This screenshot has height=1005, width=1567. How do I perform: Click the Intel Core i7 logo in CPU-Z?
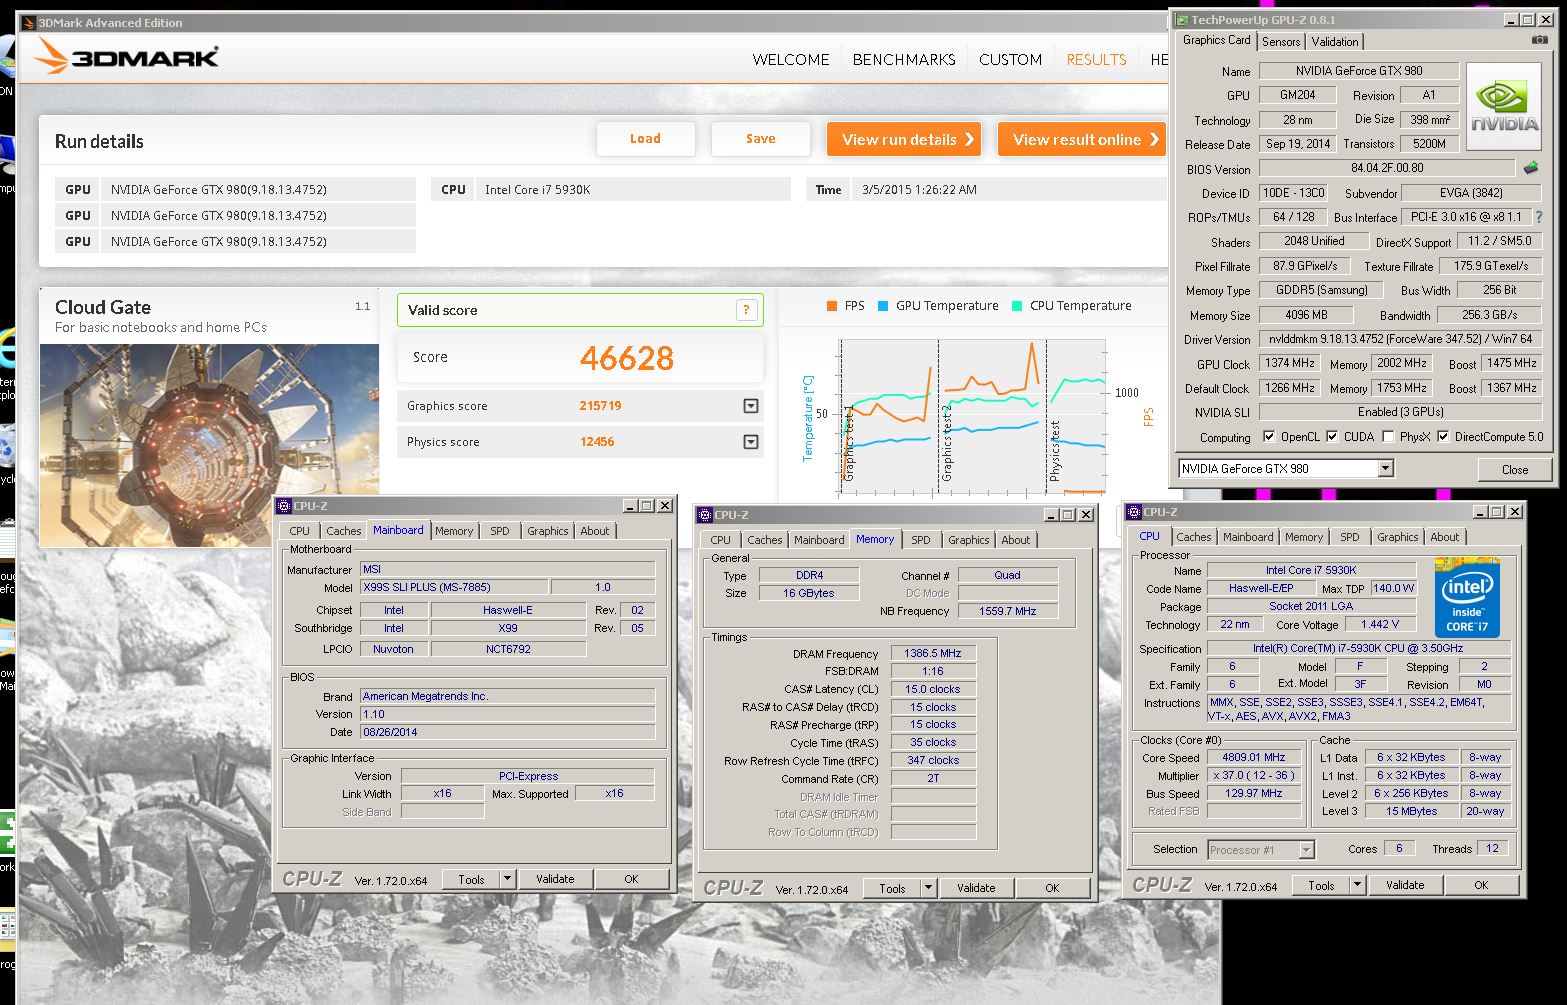1467,597
